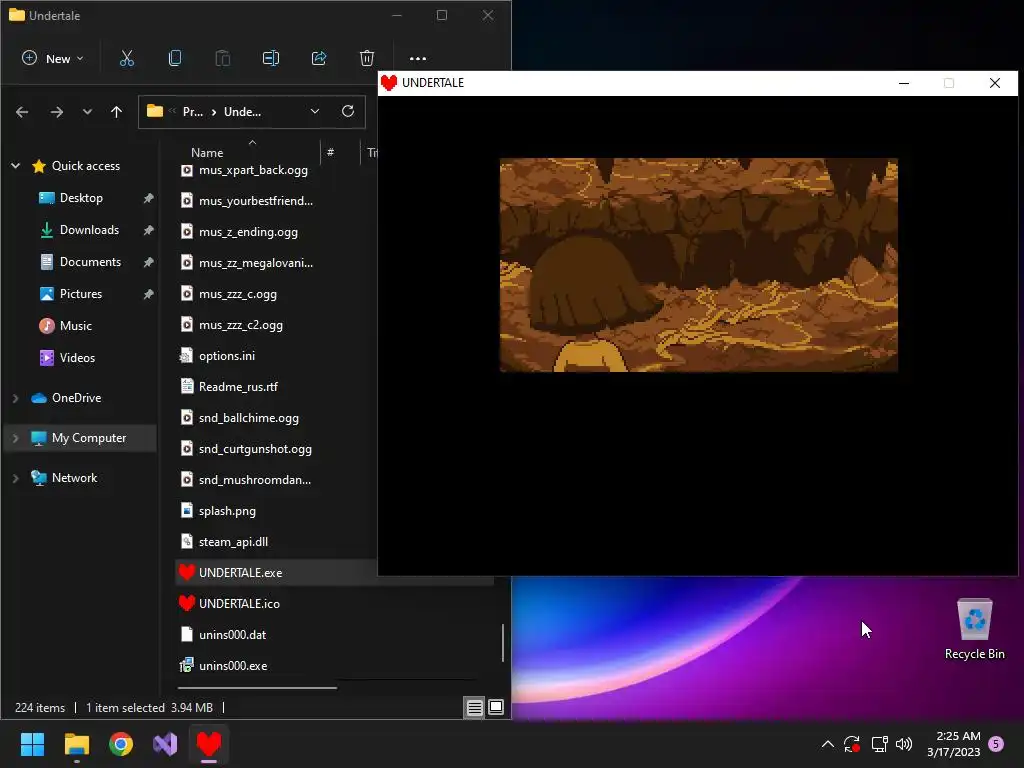Open Desktop in Quick access

point(81,198)
